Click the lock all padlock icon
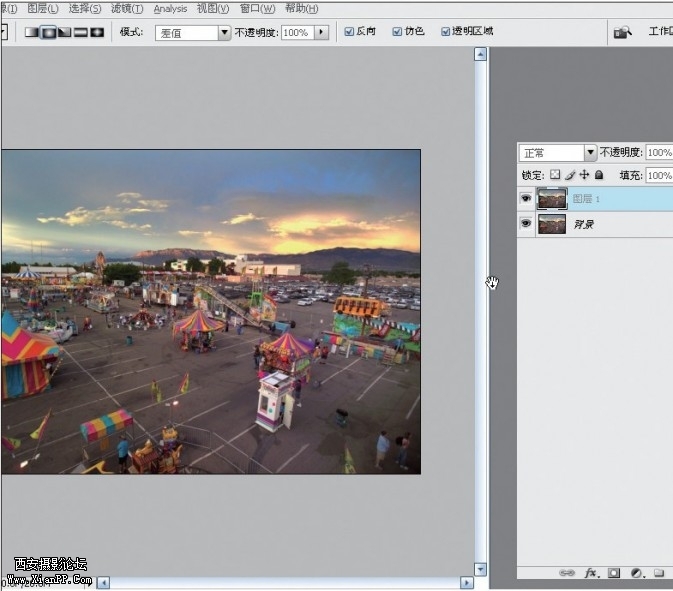The width and height of the screenshot is (673, 591). (x=599, y=175)
